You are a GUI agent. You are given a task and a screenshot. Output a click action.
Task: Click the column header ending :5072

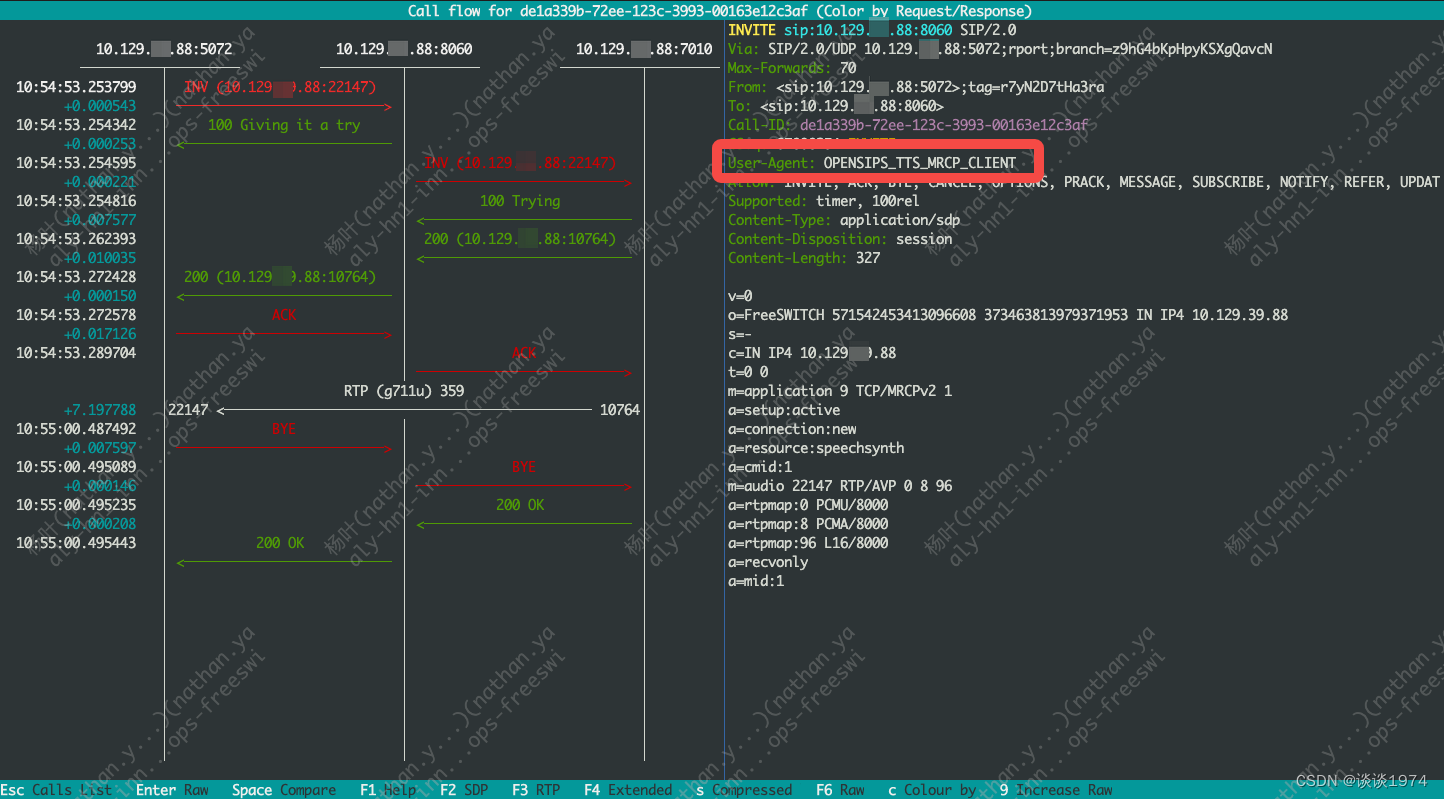[164, 49]
